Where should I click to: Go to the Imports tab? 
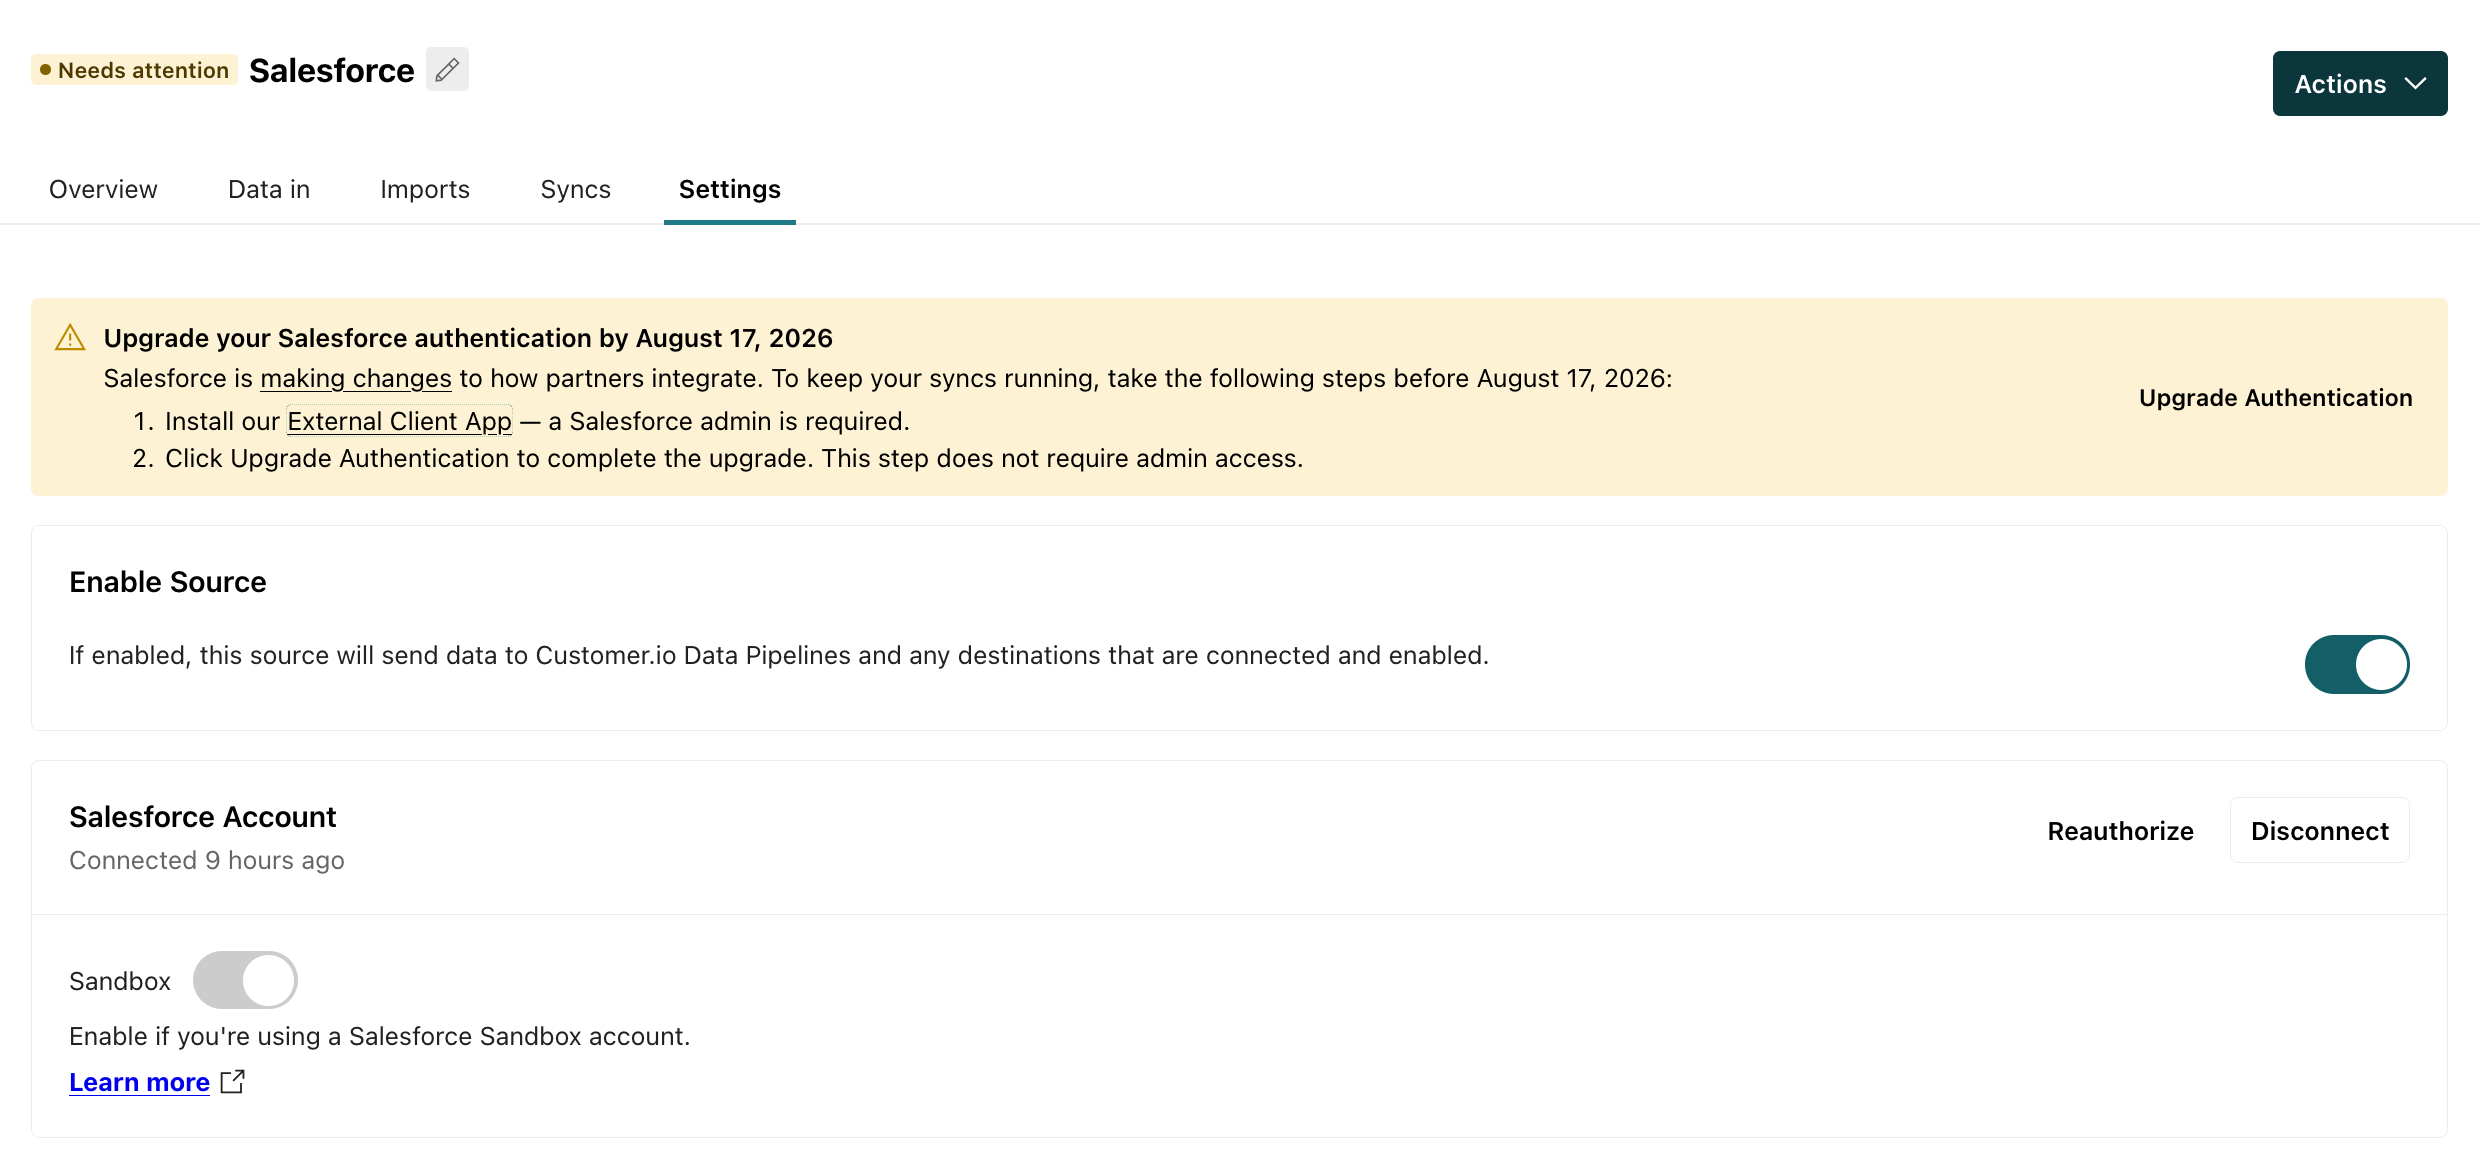(425, 189)
